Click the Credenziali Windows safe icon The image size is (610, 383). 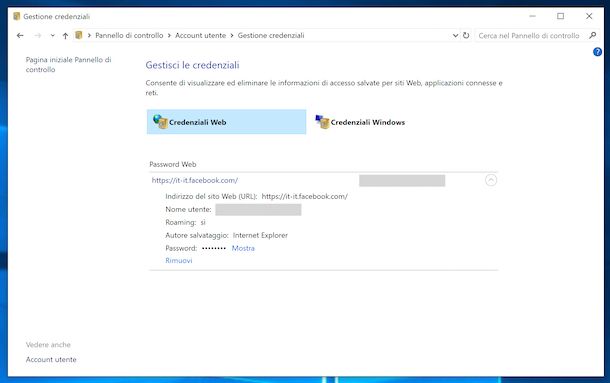(322, 121)
